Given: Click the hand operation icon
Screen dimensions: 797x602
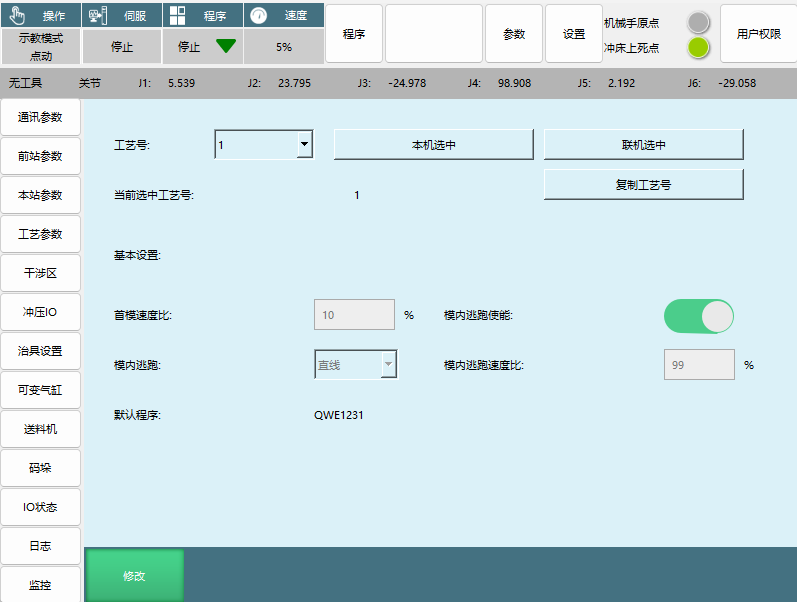Looking at the screenshot, I should [x=17, y=15].
